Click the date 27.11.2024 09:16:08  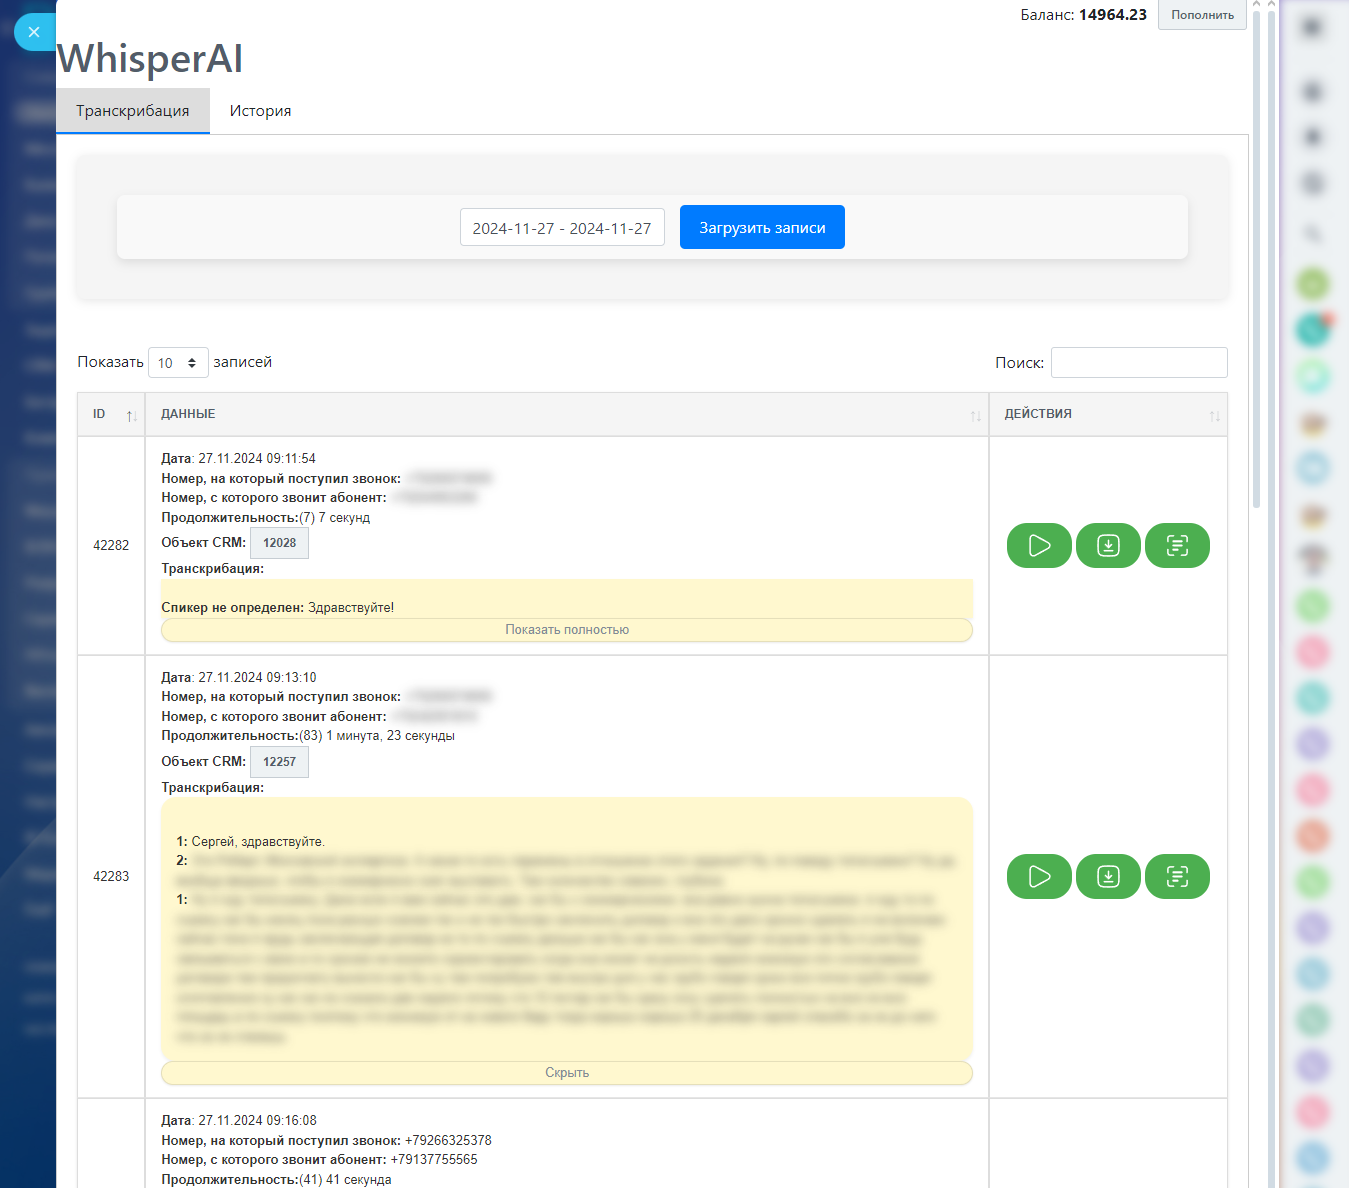tap(257, 1121)
